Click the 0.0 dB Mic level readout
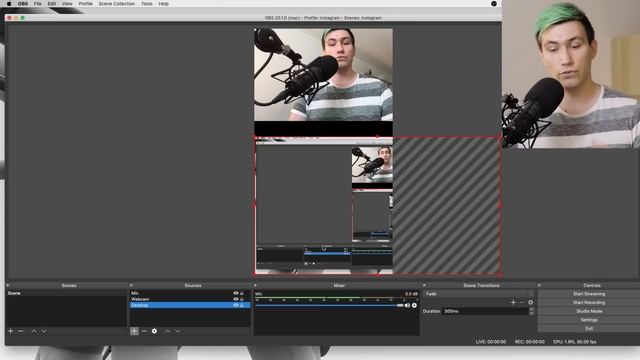Image resolution: width=640 pixels, height=360 pixels. (x=411, y=294)
